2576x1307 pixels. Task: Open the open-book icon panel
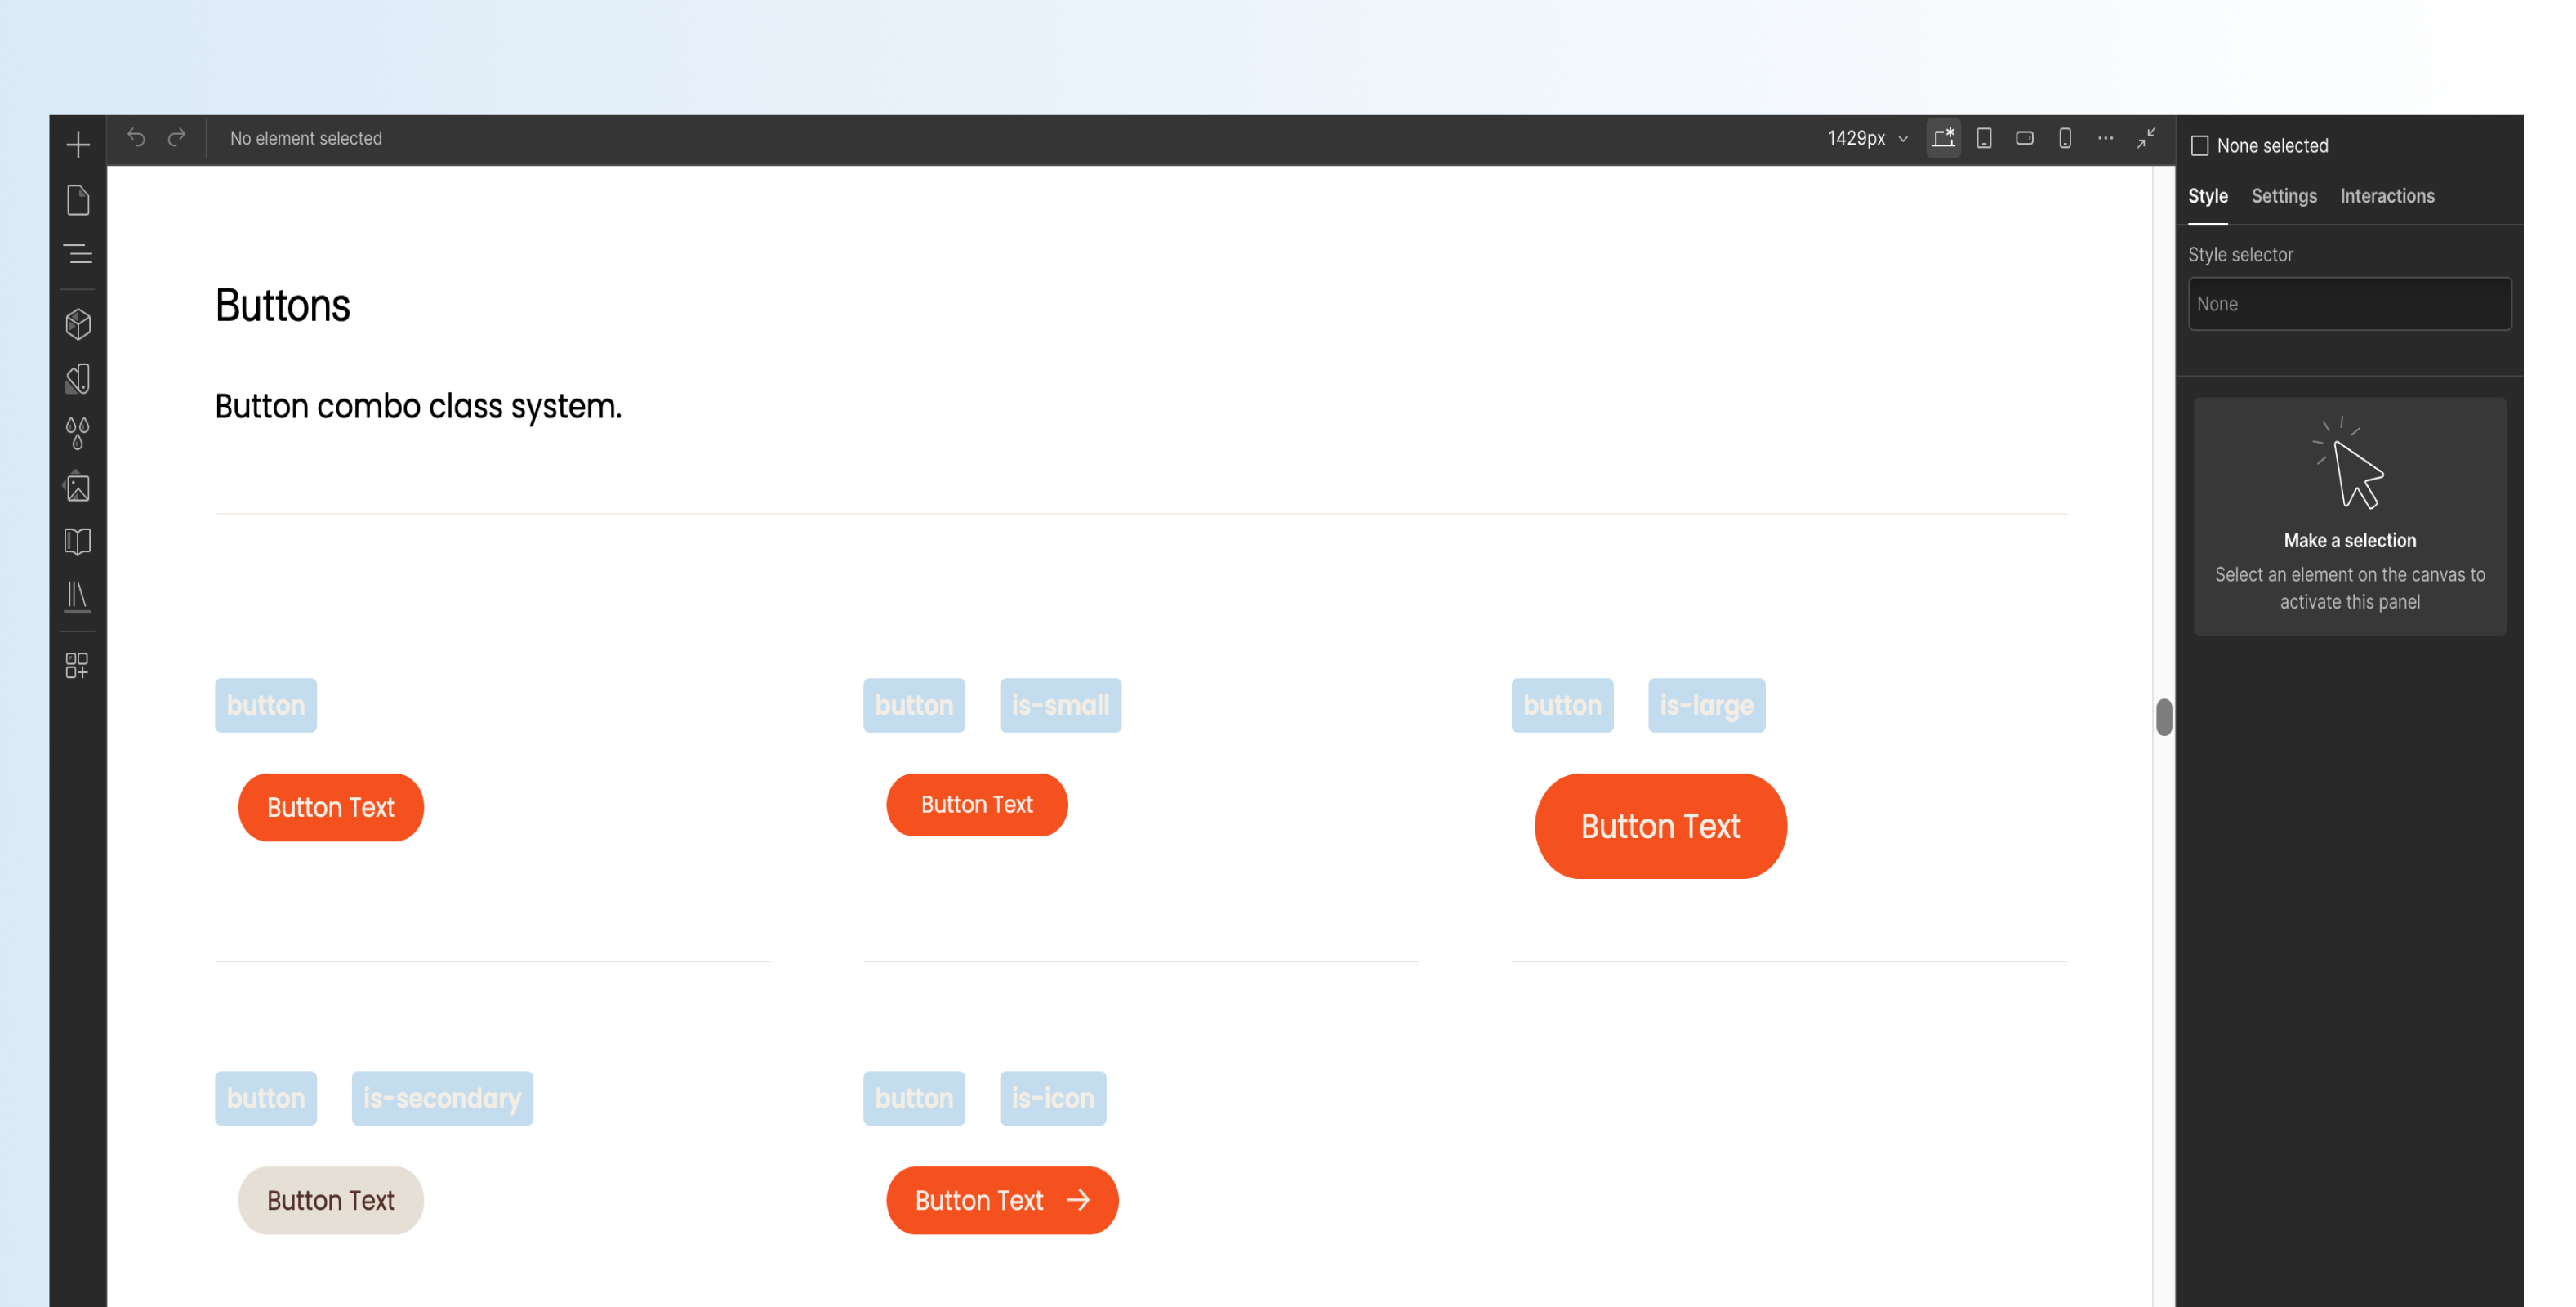tap(78, 542)
